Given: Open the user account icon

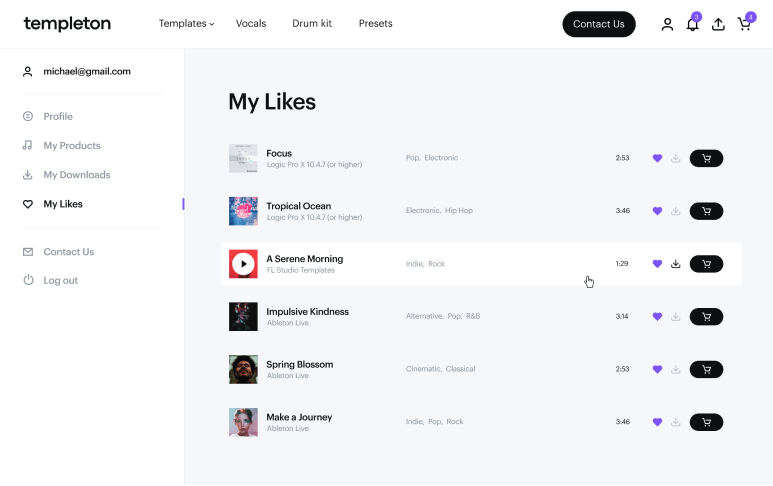Looking at the screenshot, I should (667, 24).
